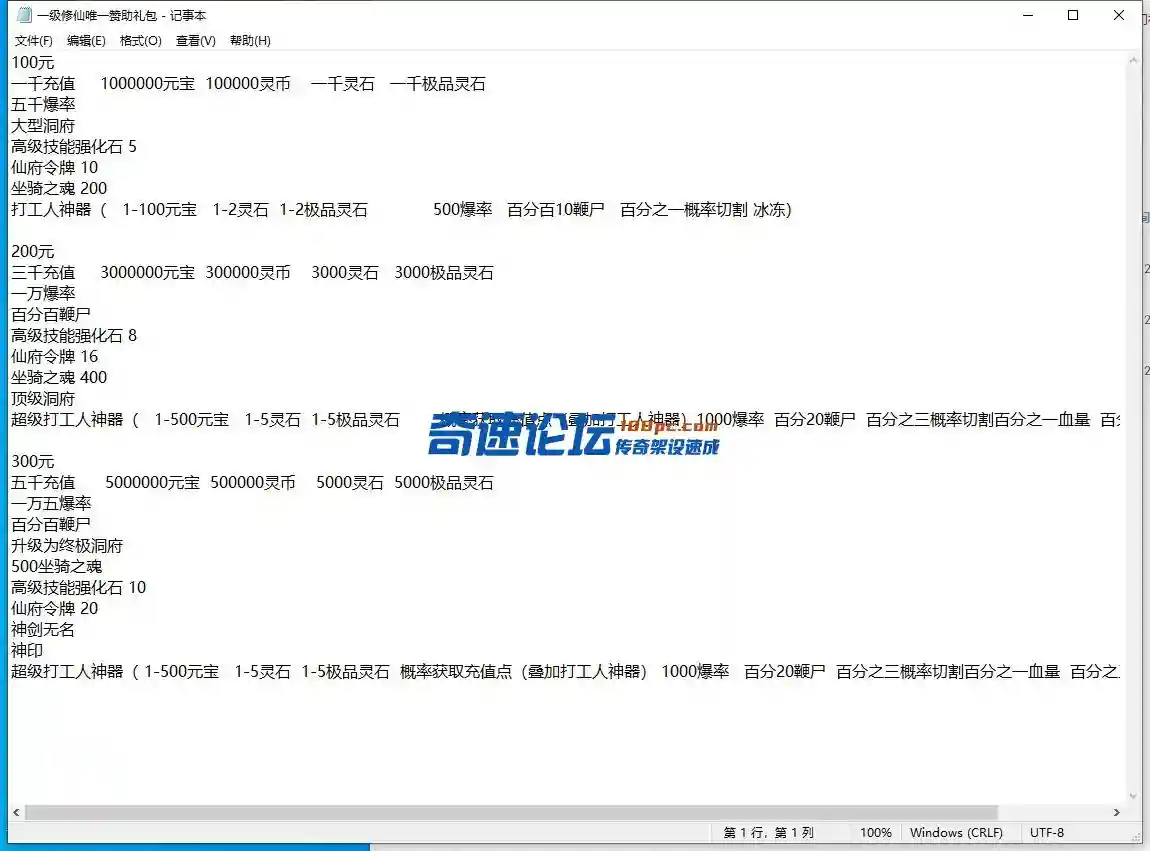Maximize the Notepad window

1073,15
